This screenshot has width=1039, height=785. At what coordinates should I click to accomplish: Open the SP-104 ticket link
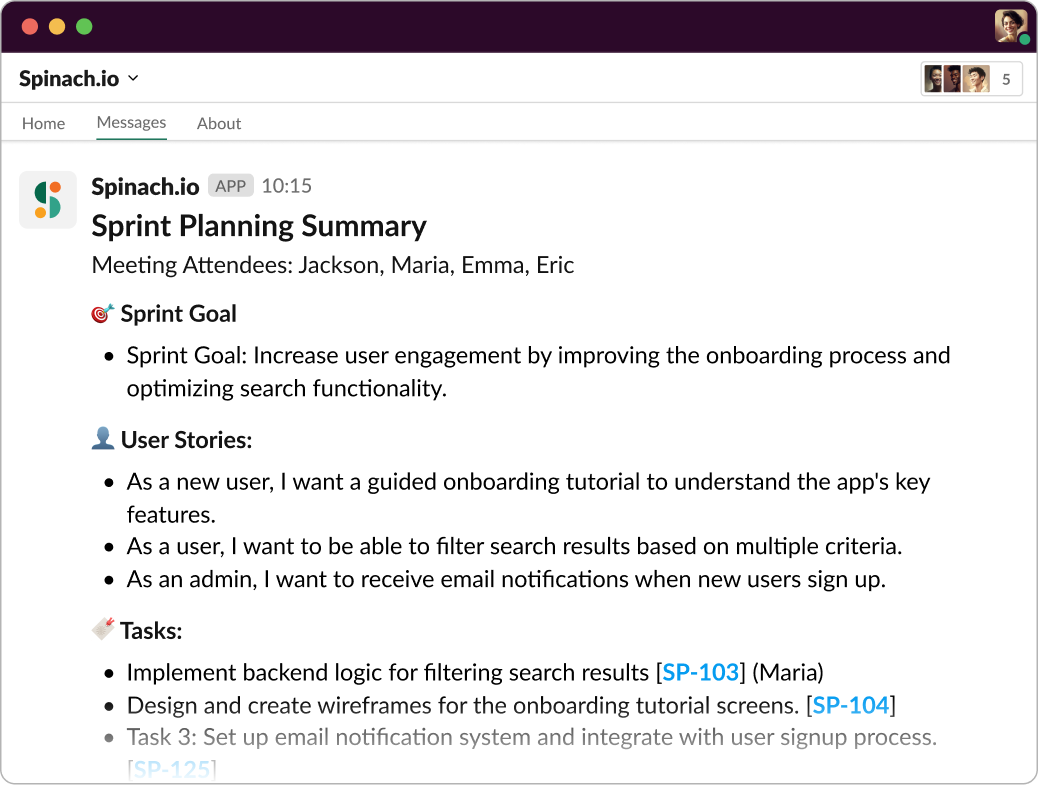pyautogui.click(x=851, y=706)
